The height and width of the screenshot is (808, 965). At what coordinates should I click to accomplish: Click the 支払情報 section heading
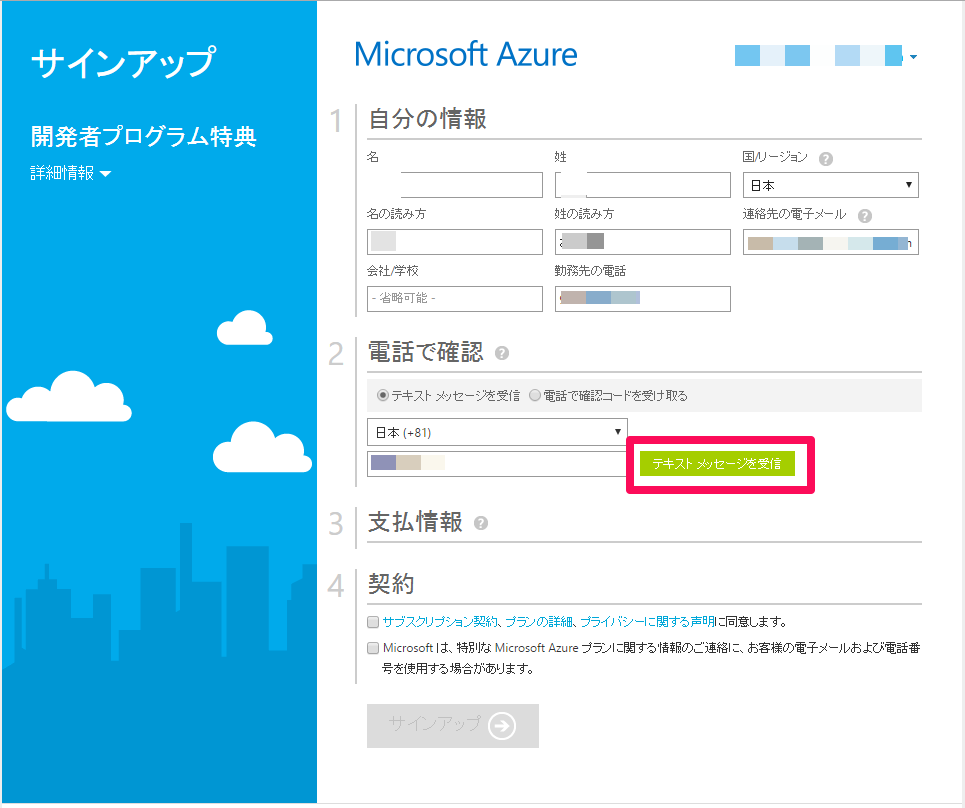pyautogui.click(x=415, y=522)
